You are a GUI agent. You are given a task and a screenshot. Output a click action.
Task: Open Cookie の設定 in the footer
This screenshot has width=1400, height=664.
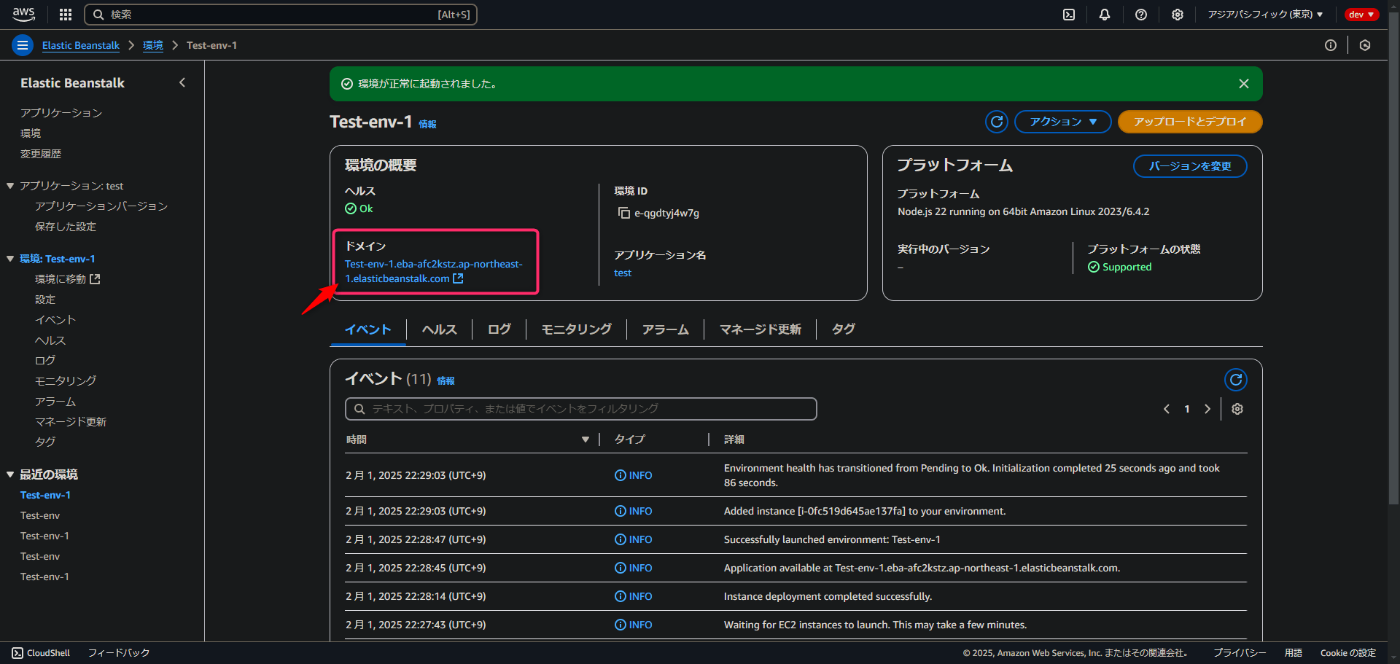(1348, 653)
